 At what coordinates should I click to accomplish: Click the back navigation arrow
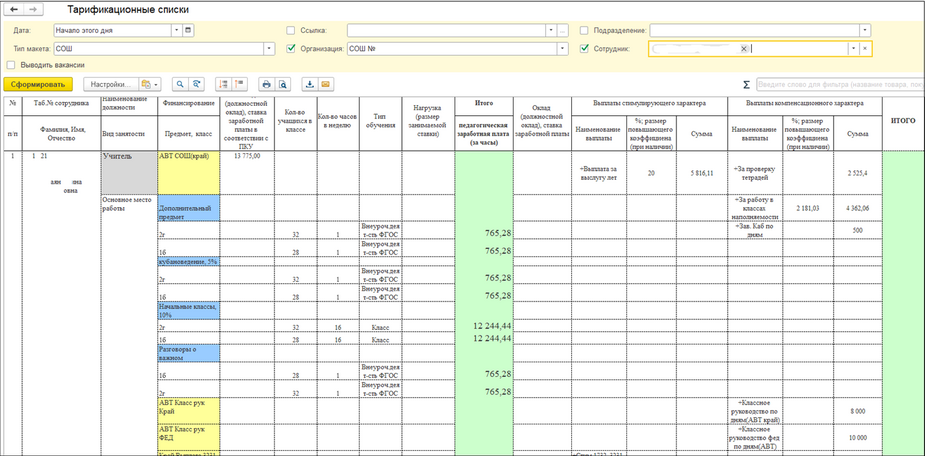click(x=14, y=9)
